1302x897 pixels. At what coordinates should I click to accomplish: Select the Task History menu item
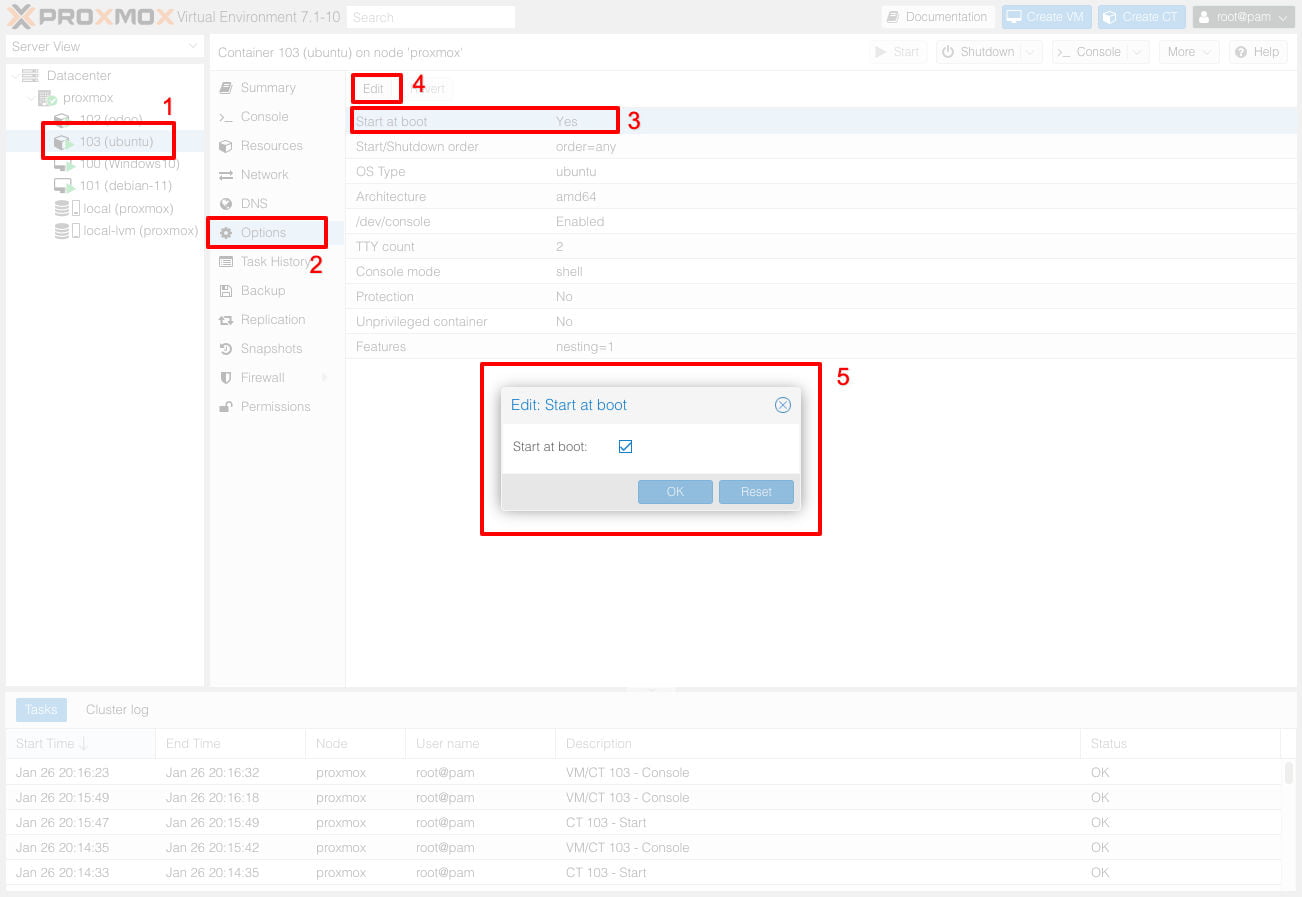coord(275,262)
